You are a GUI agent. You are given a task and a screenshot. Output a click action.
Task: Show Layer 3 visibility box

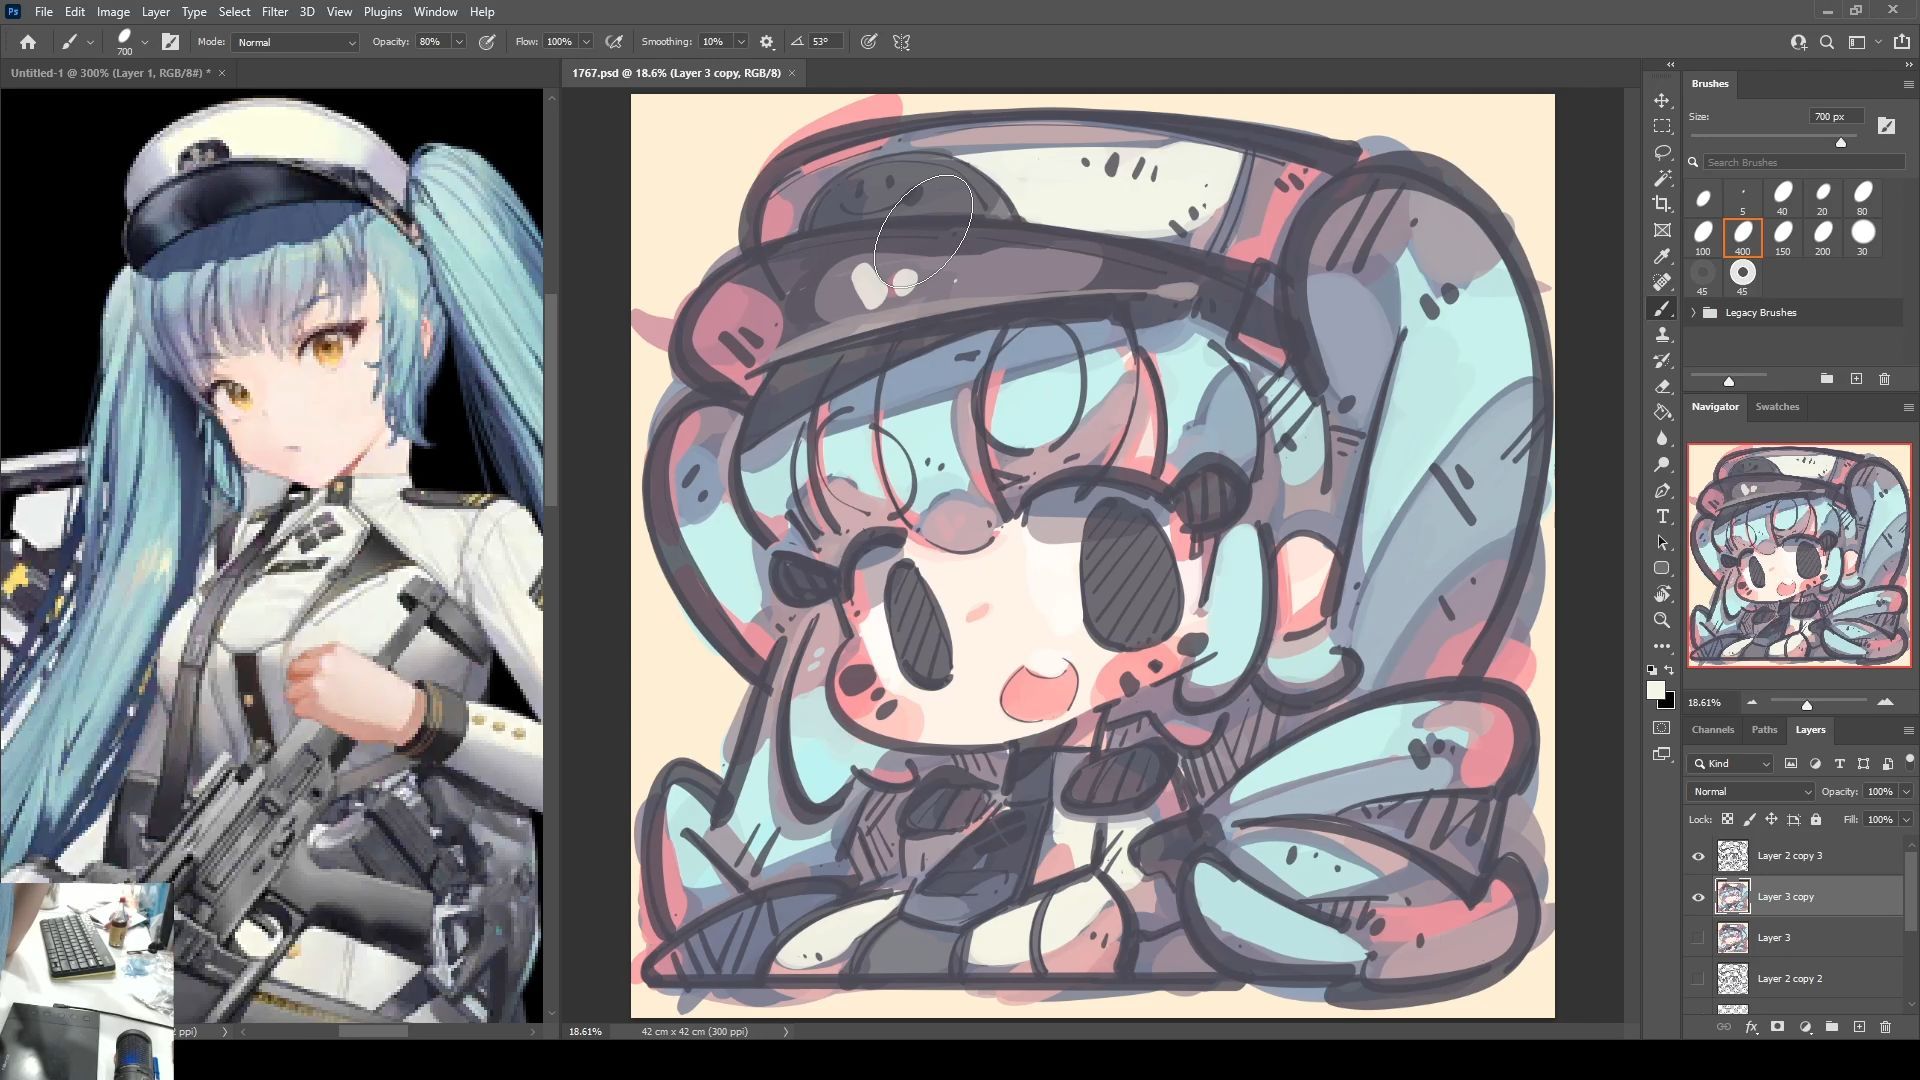[x=1698, y=938]
